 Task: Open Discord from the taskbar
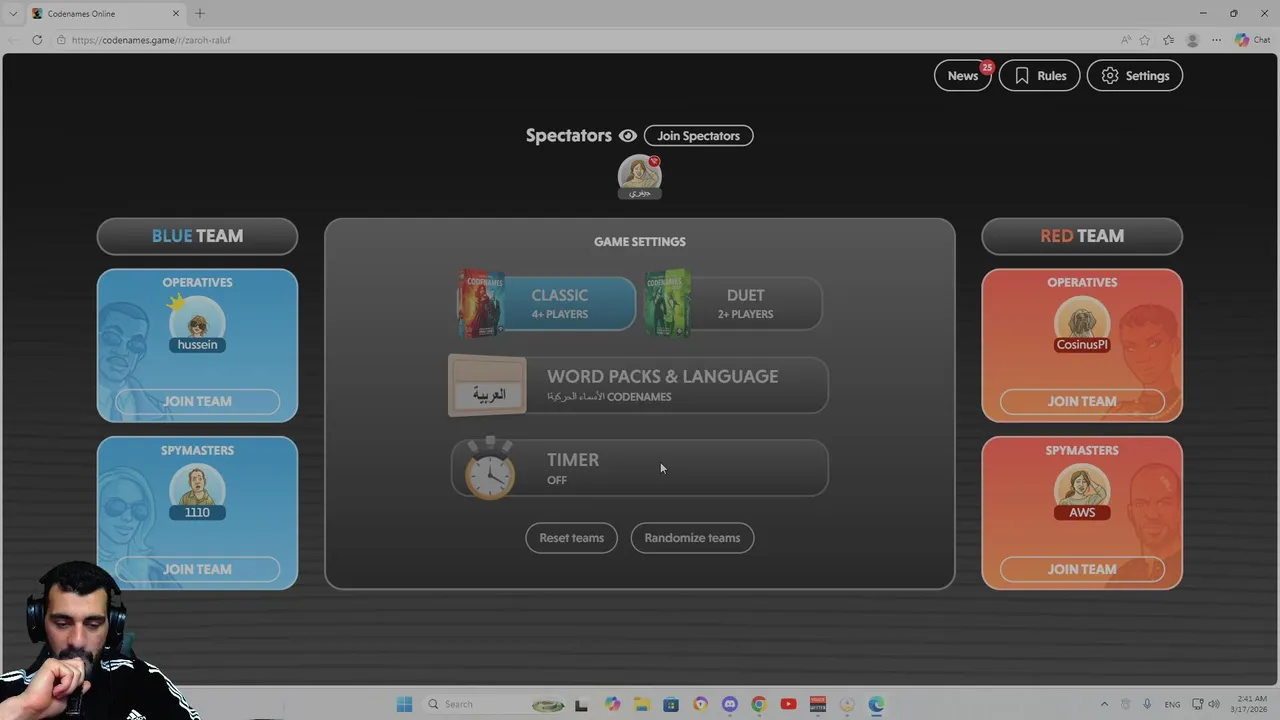coord(729,704)
